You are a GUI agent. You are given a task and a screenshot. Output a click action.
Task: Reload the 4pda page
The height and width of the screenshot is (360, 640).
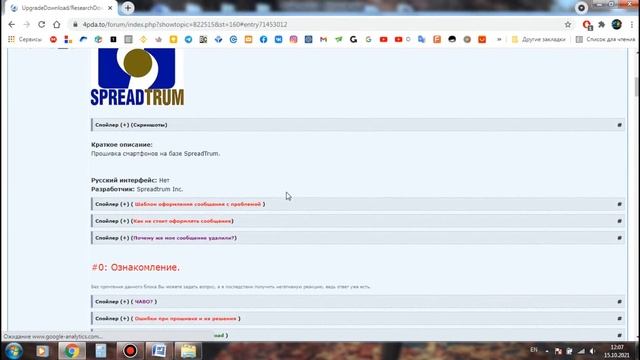(x=42, y=24)
